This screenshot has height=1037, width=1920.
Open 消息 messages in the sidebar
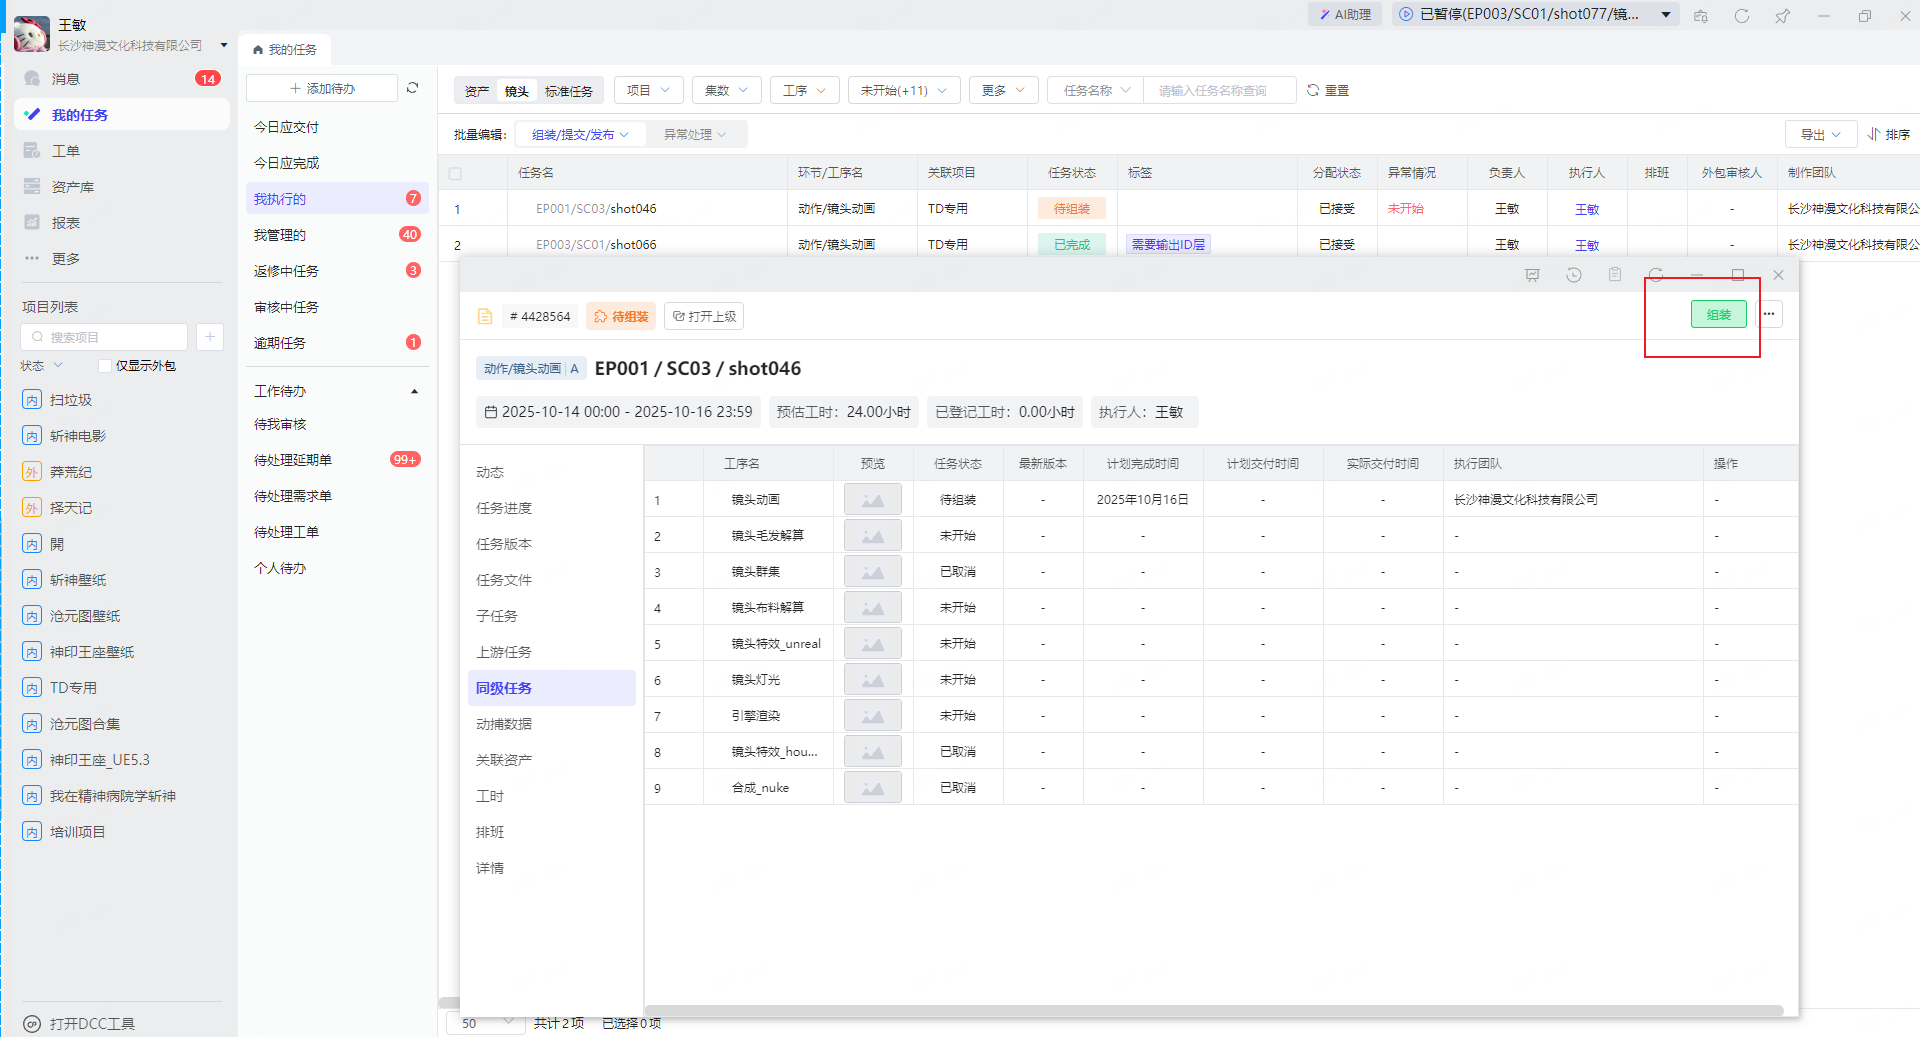pos(66,79)
